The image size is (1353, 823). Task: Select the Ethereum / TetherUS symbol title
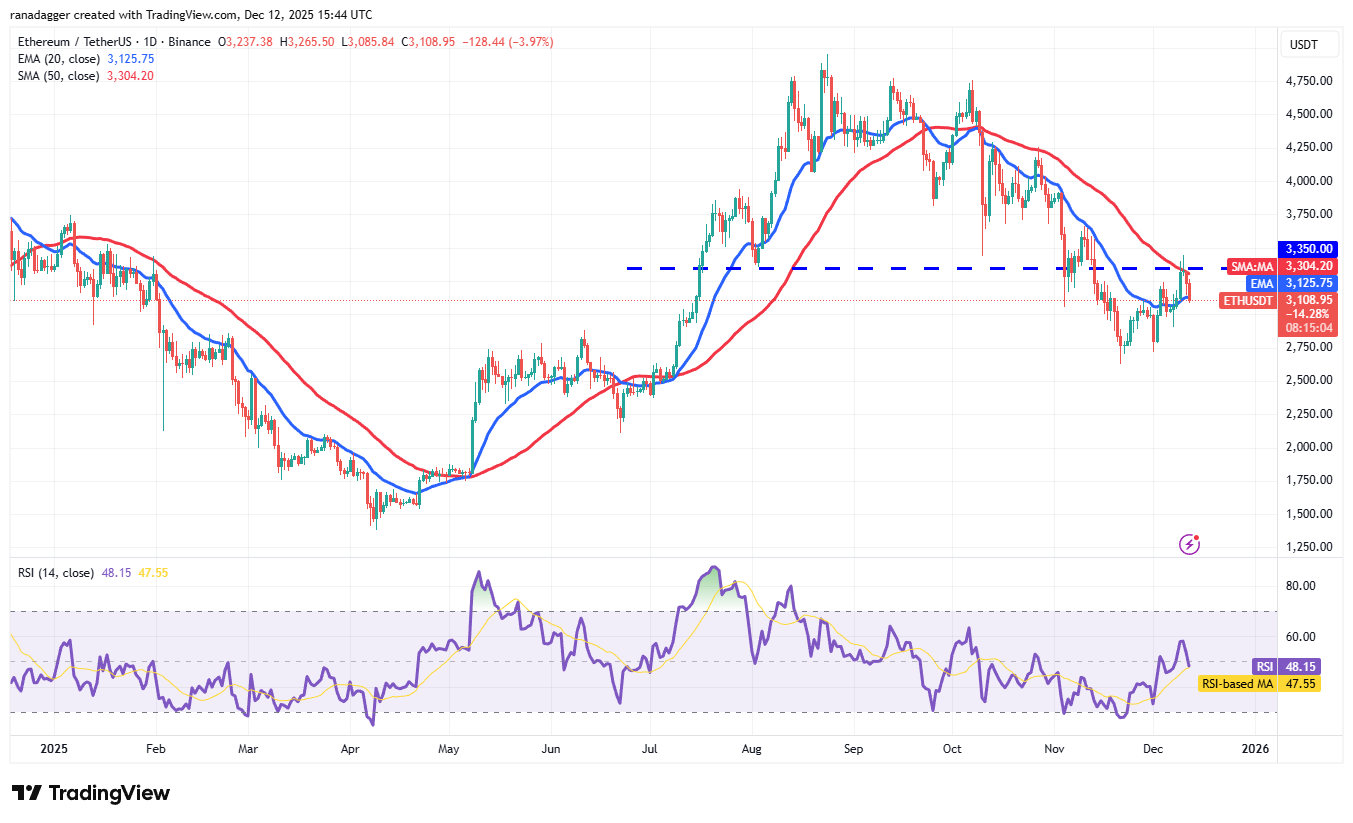point(75,42)
